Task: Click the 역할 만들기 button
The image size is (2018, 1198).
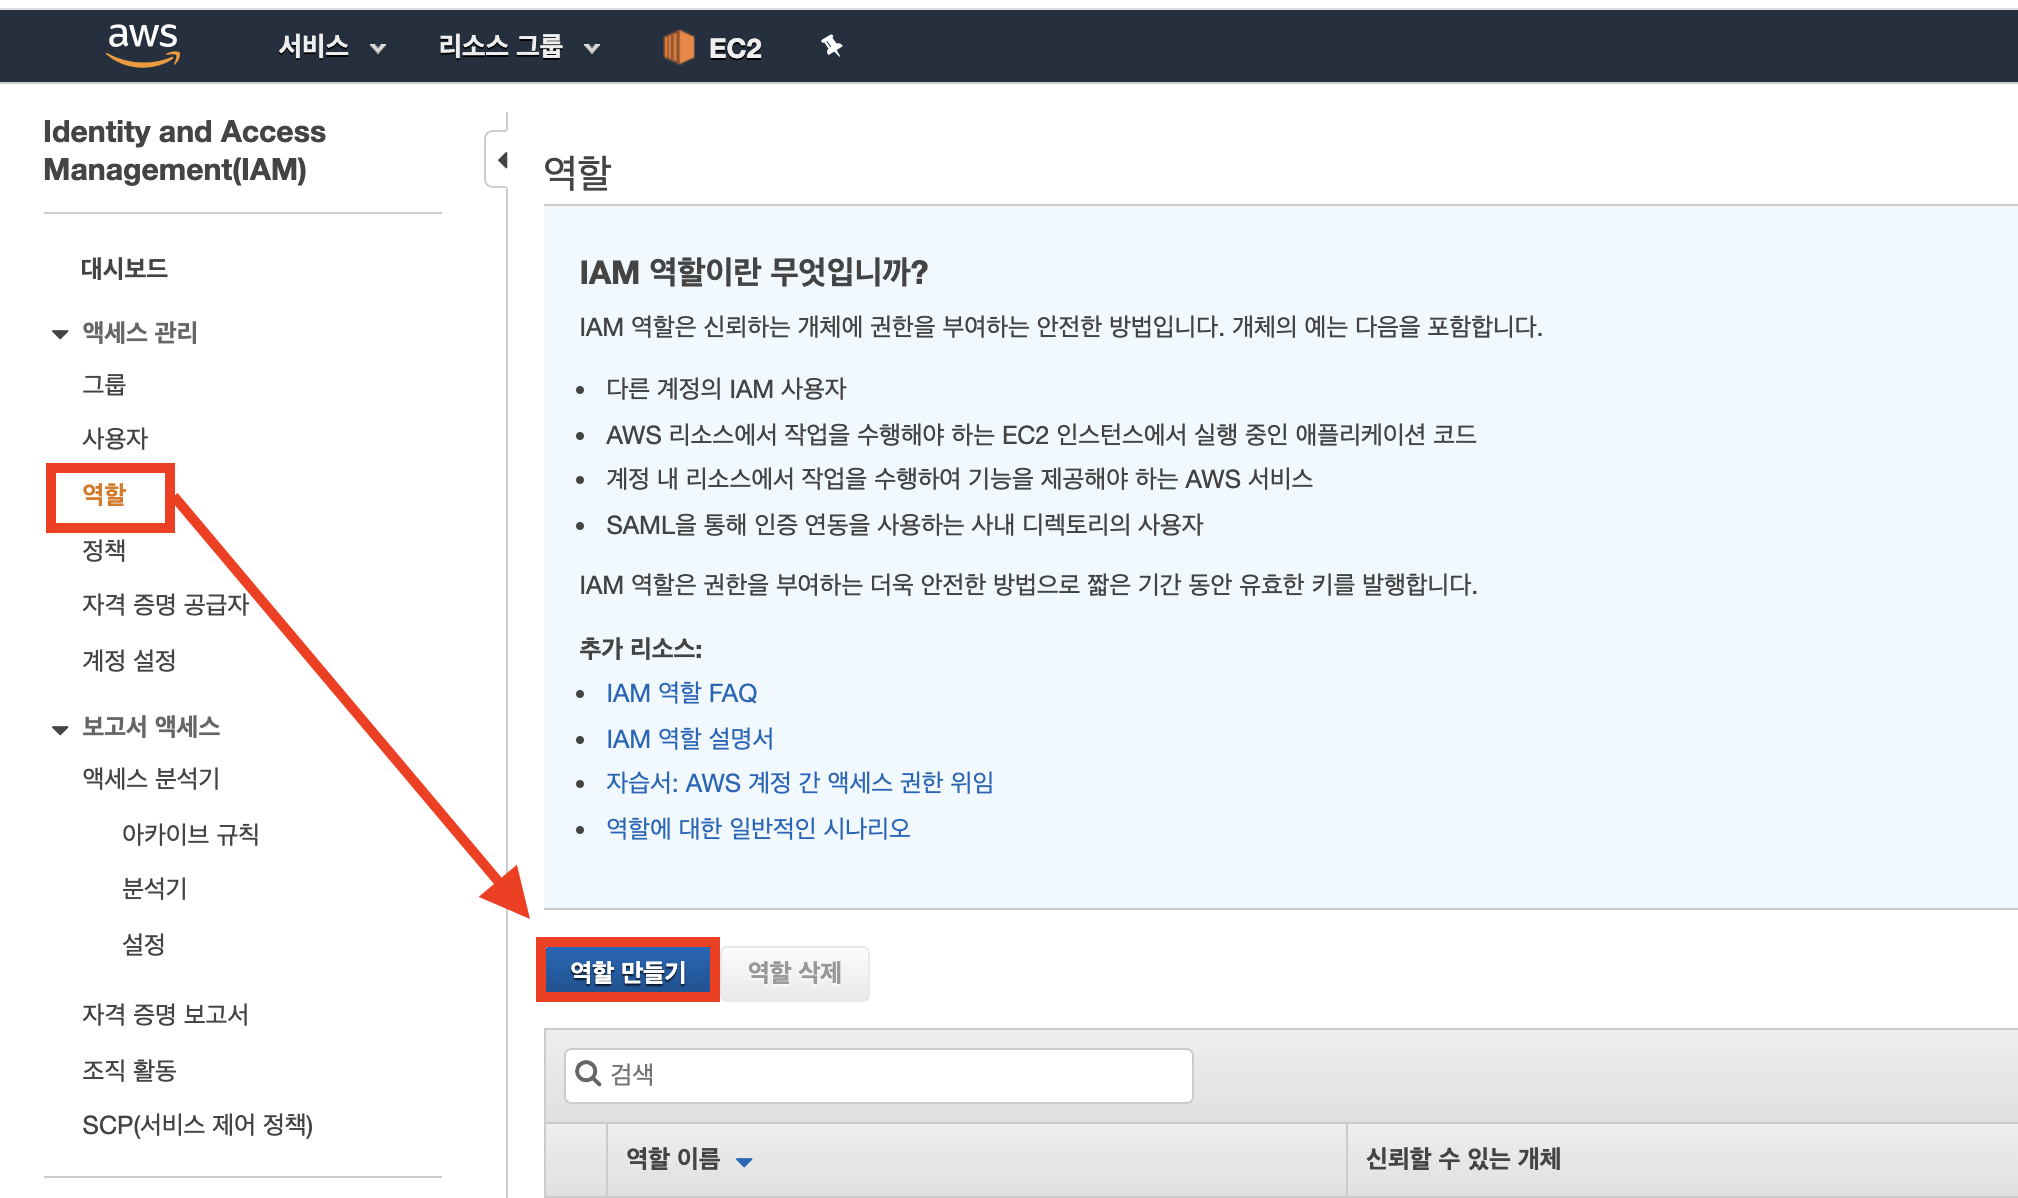Action: (x=627, y=971)
